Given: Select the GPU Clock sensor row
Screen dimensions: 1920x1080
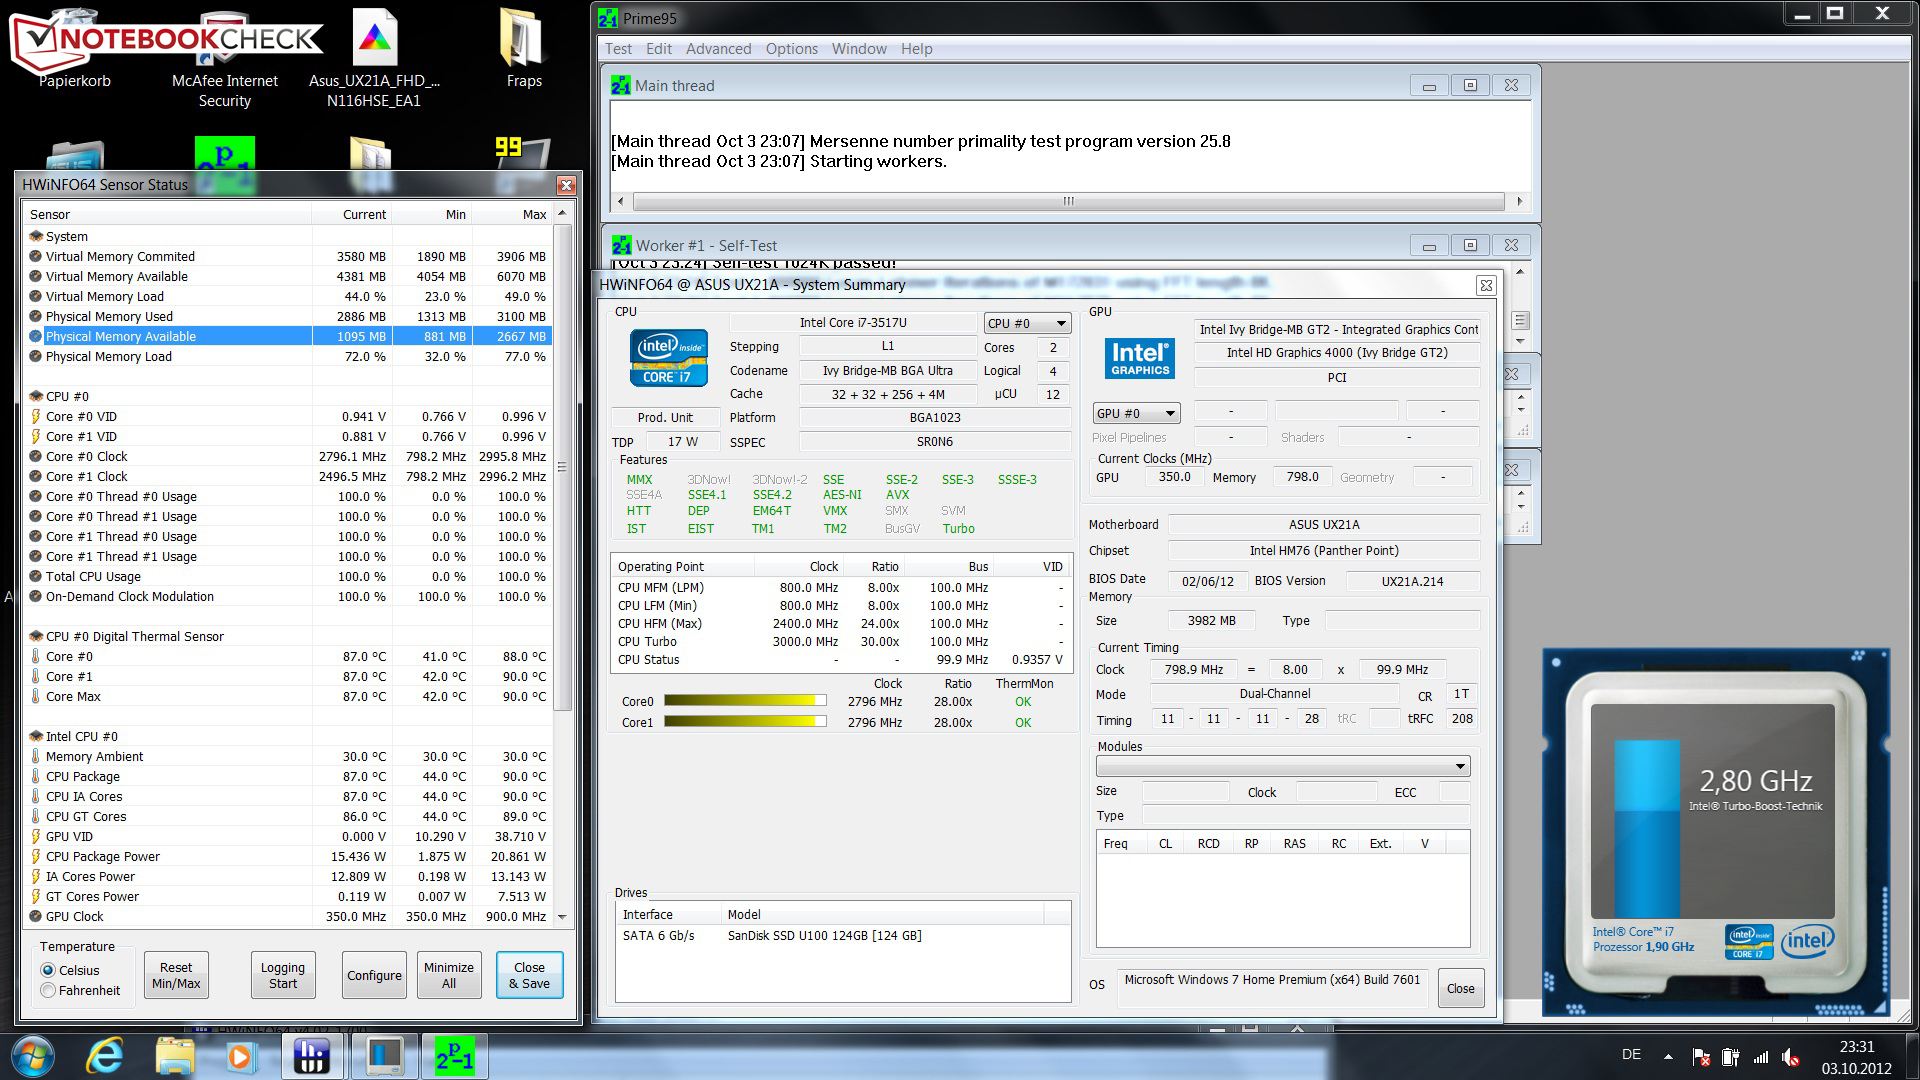Looking at the screenshot, I should (288, 916).
